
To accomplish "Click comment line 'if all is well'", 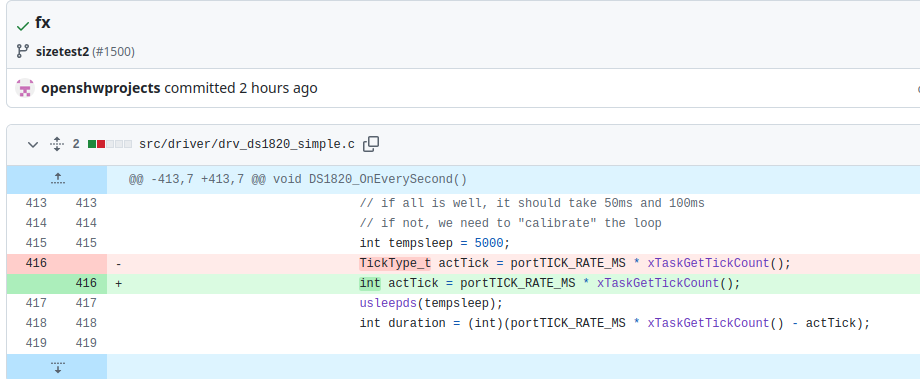I will pos(532,204).
